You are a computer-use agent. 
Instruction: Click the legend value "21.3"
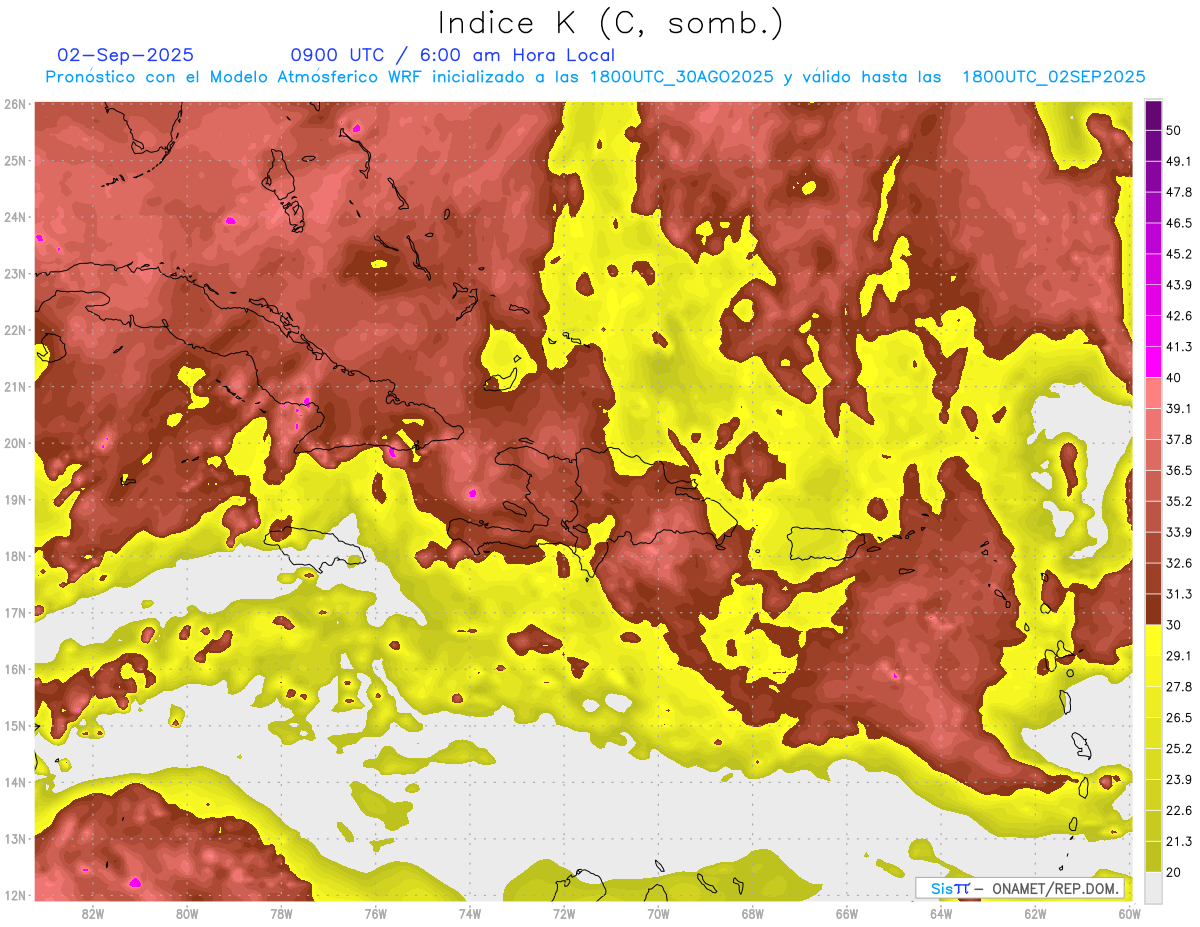tap(1179, 841)
